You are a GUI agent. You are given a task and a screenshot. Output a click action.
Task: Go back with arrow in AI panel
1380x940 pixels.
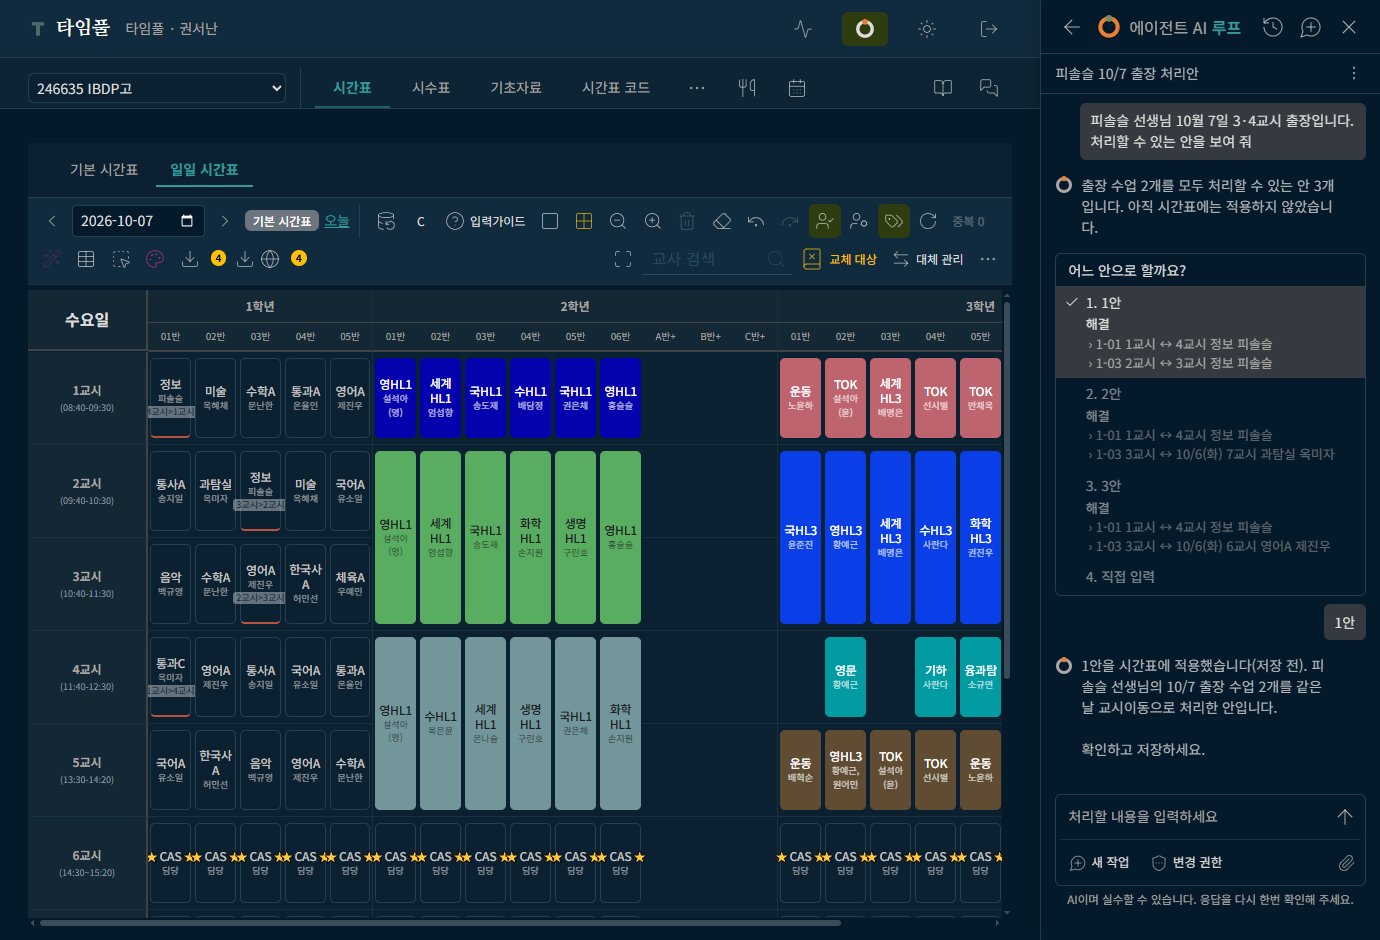(1072, 28)
